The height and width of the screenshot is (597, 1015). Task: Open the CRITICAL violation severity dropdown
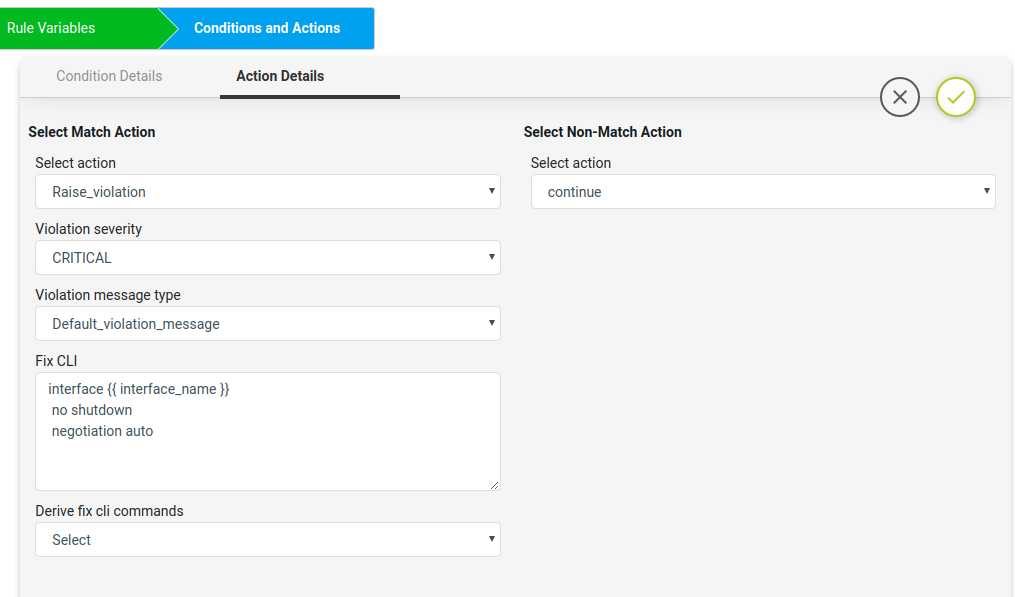click(268, 258)
